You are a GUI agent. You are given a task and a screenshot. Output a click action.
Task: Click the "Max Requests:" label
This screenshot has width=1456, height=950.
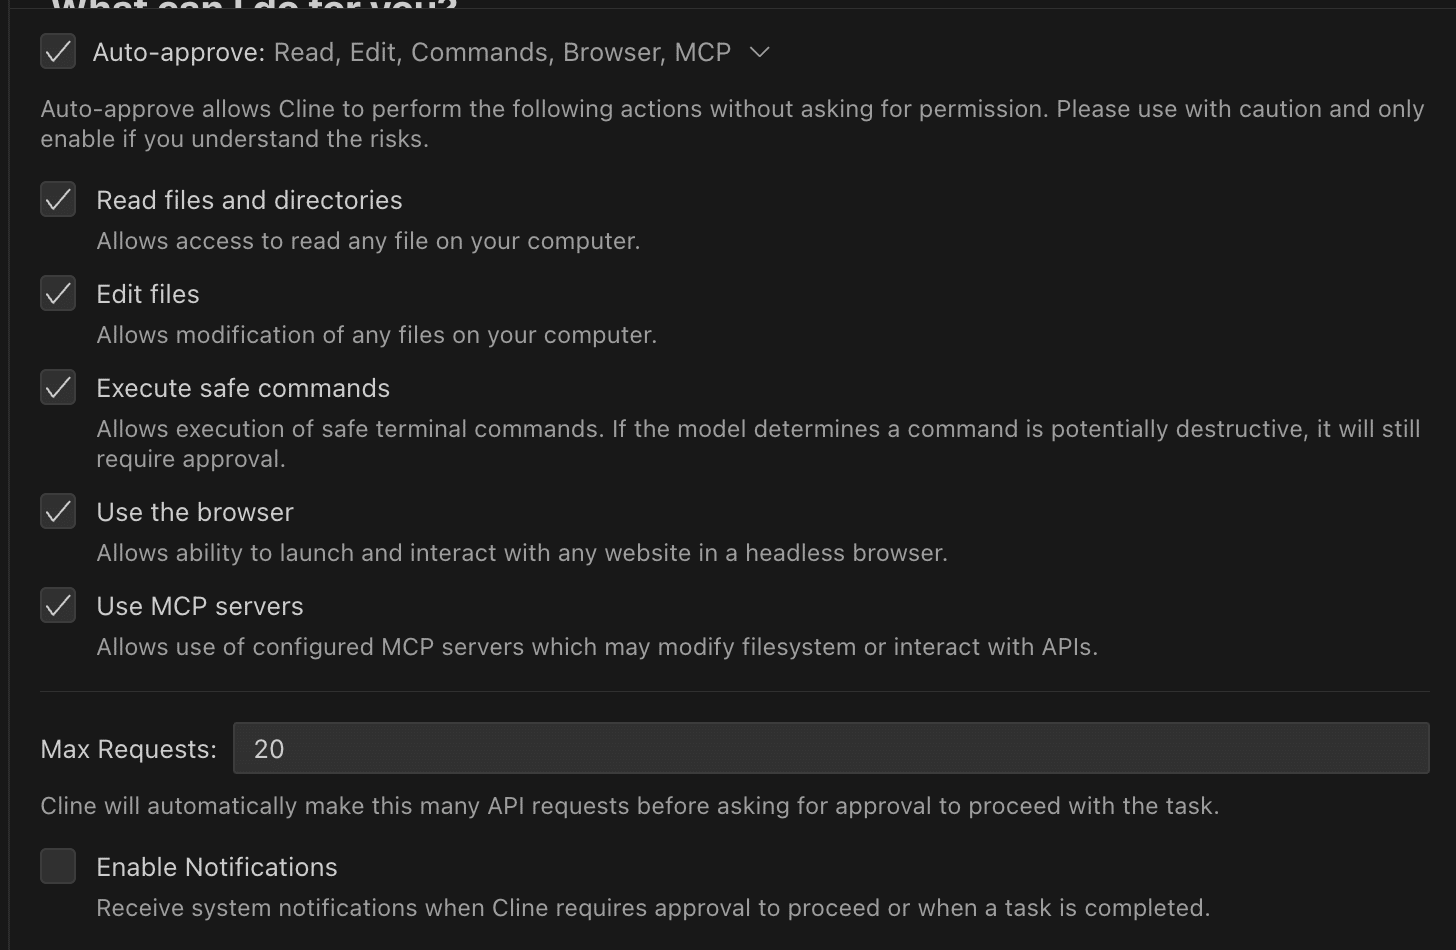coord(128,749)
